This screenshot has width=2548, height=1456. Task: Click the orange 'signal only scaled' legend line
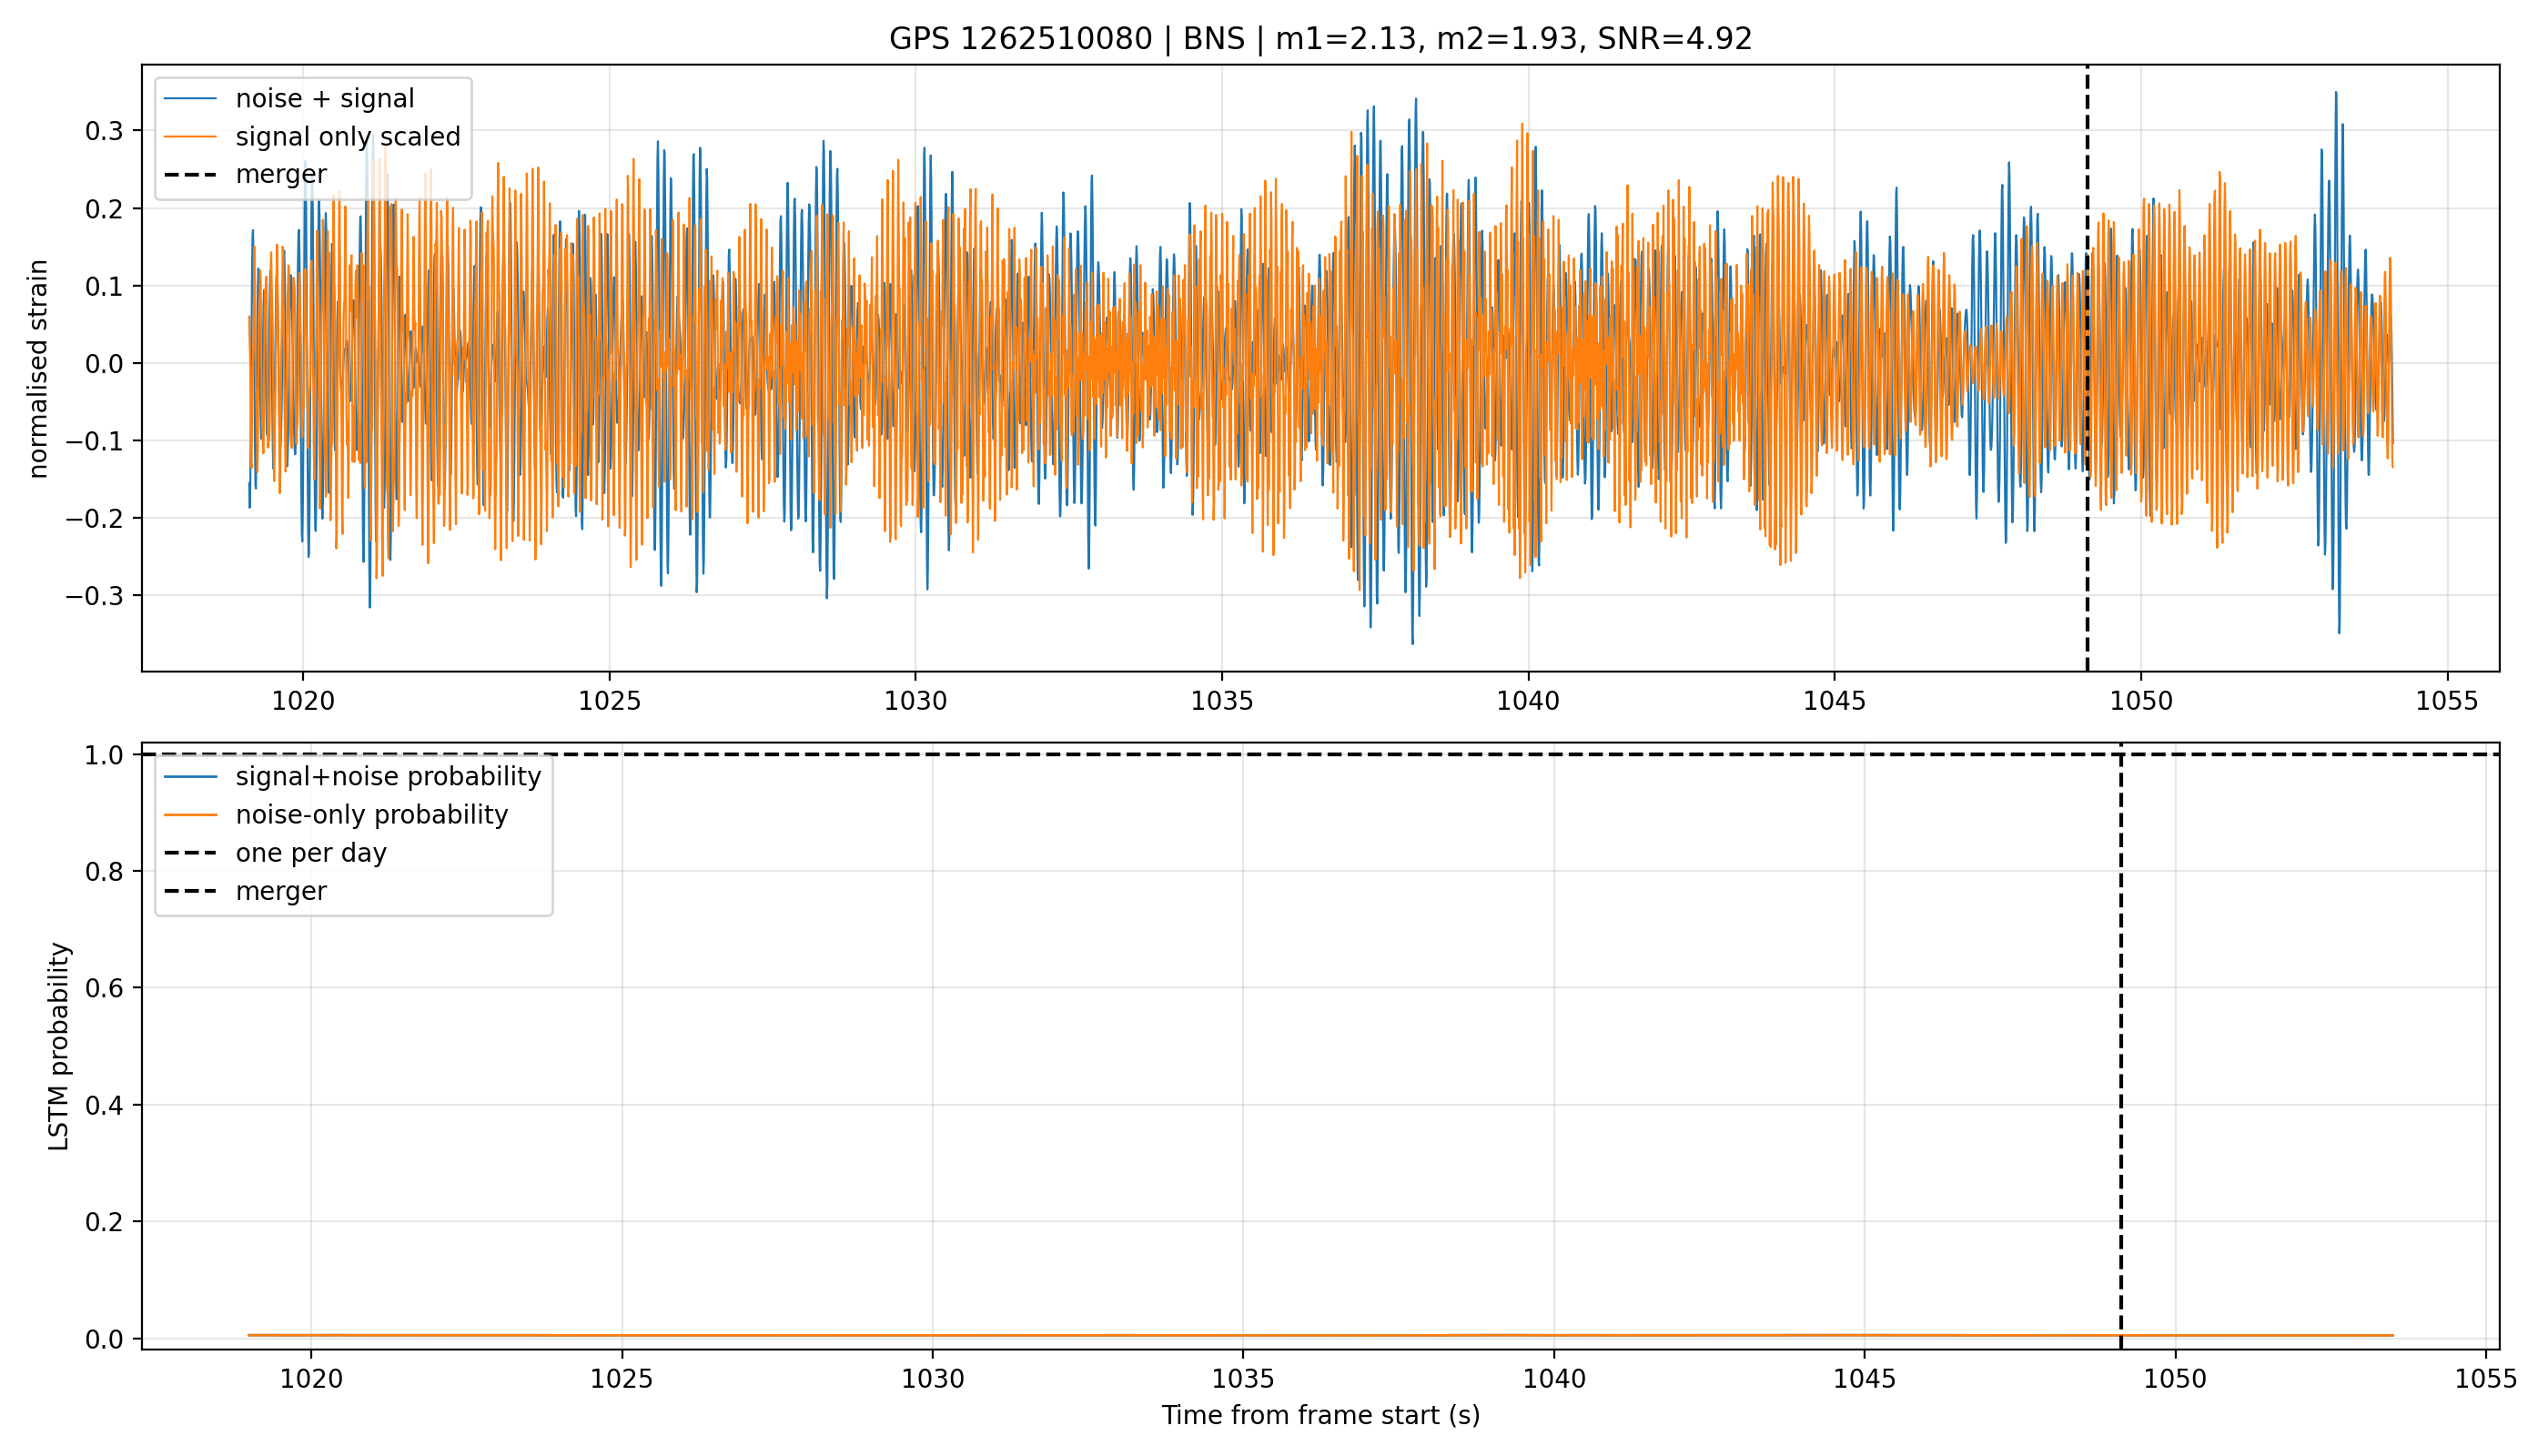point(190,137)
